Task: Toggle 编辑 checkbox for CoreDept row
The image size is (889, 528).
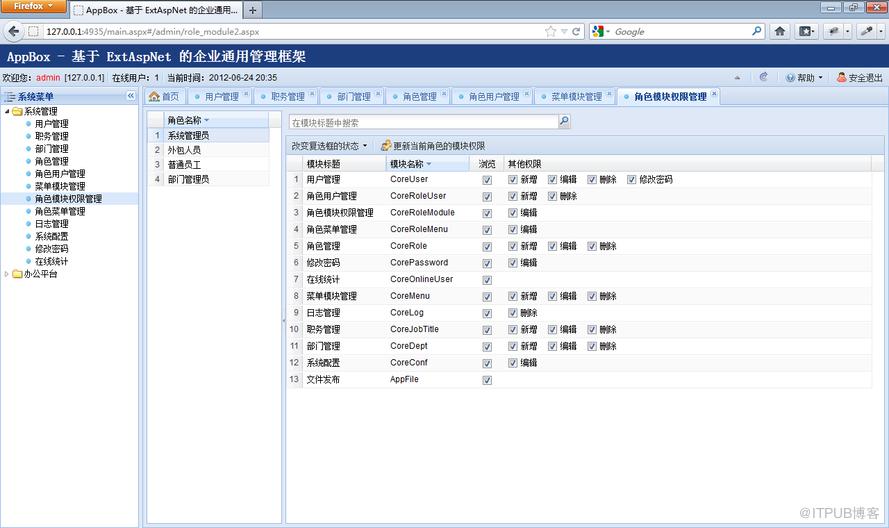Action: (552, 347)
